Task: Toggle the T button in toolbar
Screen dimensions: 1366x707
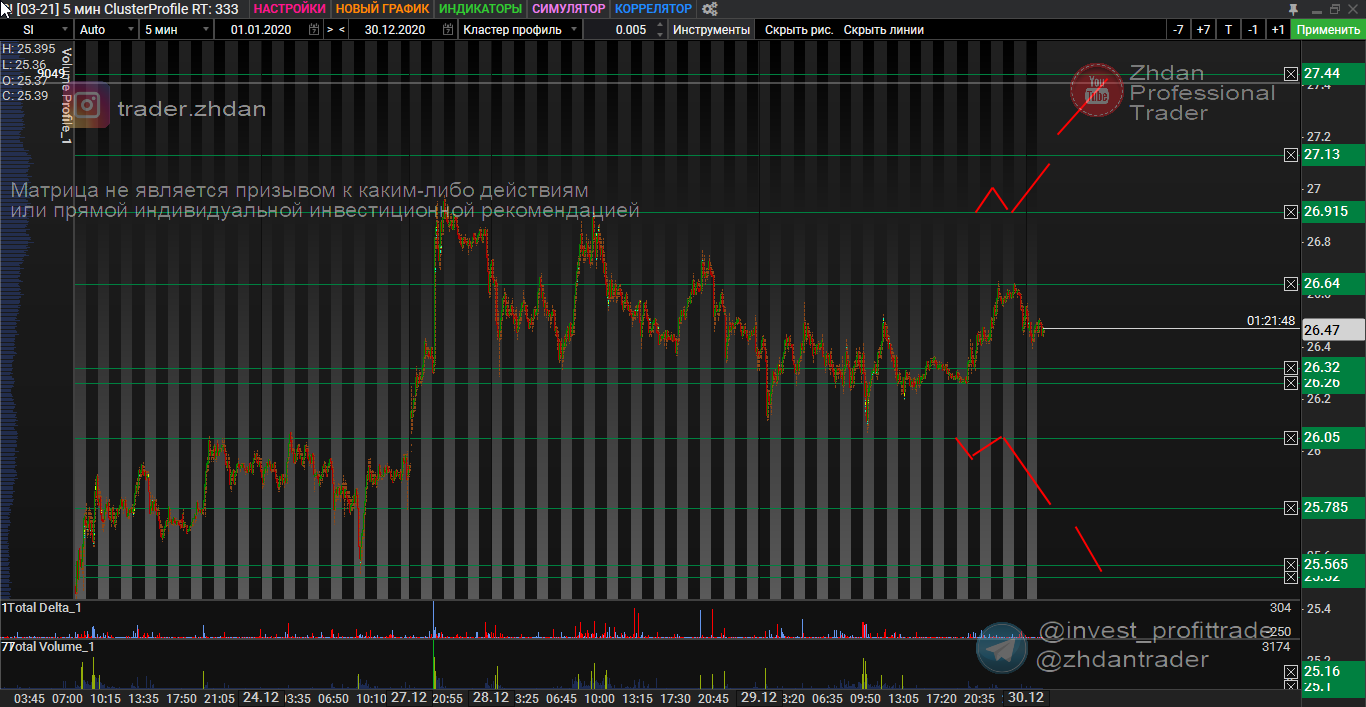Action: click(1228, 30)
